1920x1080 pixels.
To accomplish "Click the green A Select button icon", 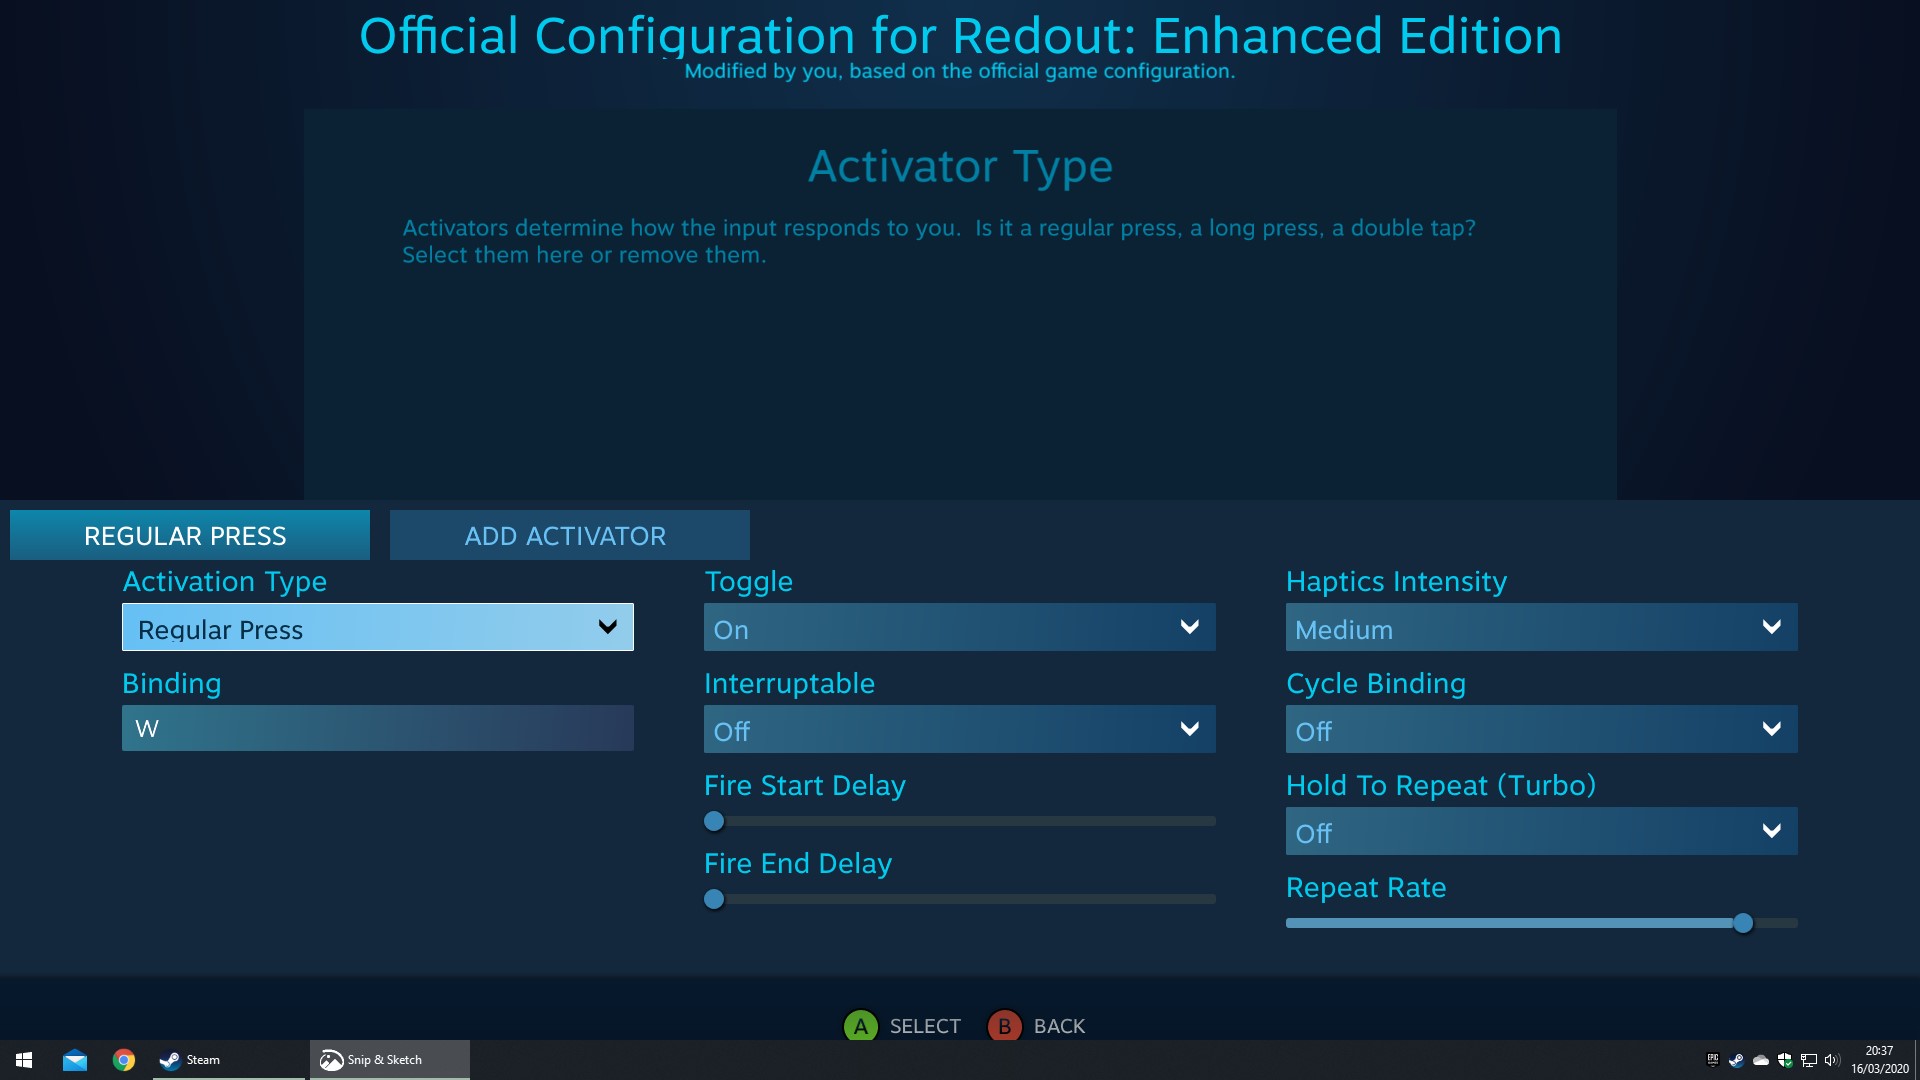I will [860, 1026].
